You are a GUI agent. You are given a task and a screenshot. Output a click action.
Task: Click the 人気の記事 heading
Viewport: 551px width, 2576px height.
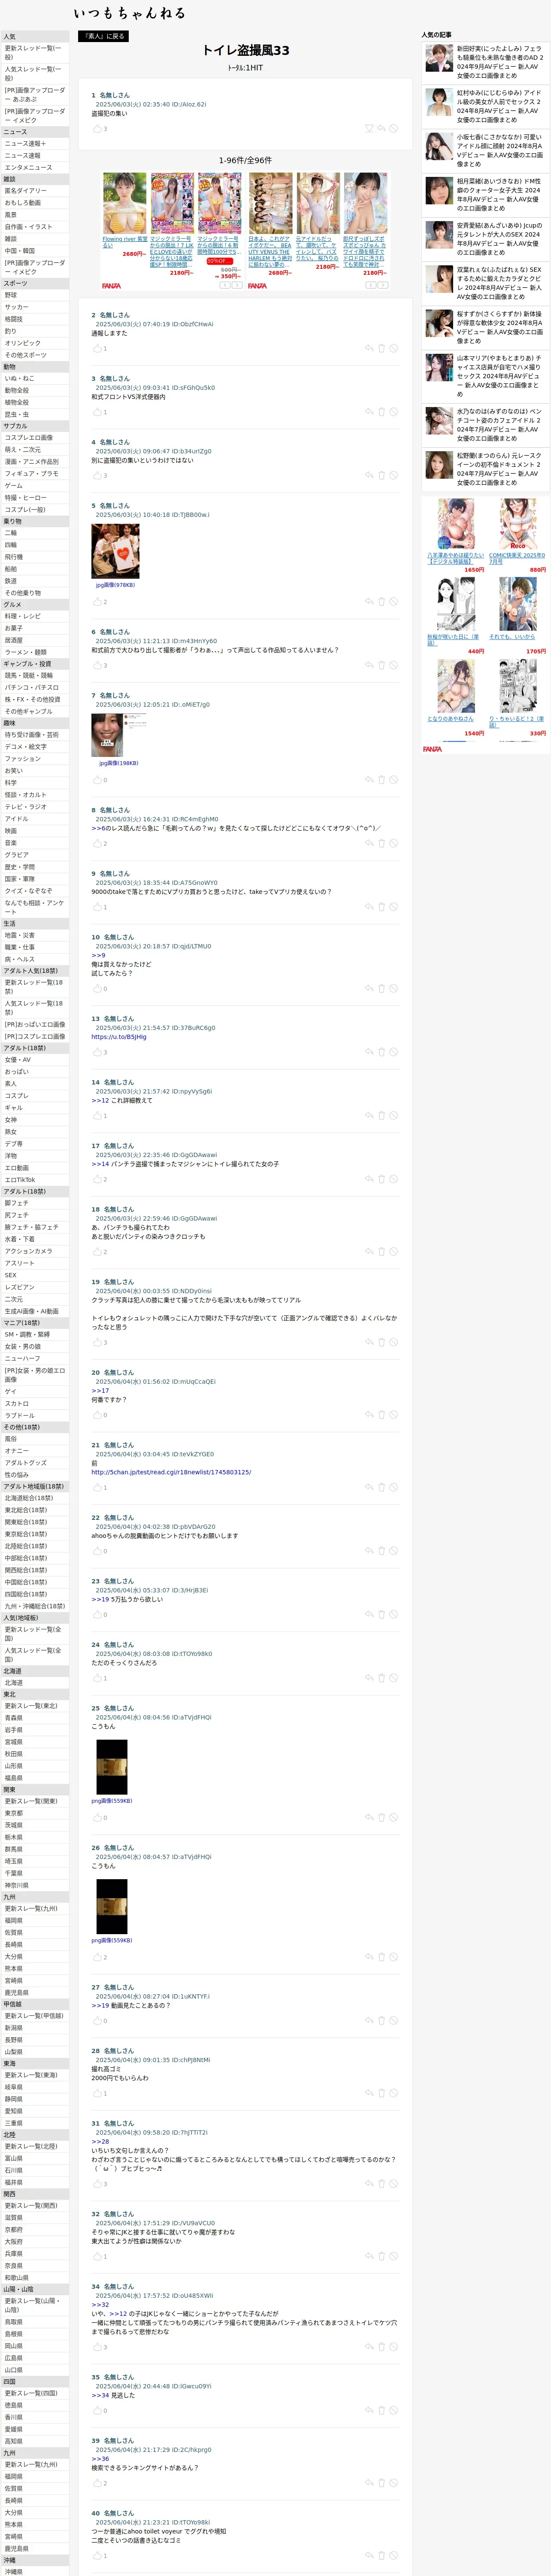click(436, 35)
